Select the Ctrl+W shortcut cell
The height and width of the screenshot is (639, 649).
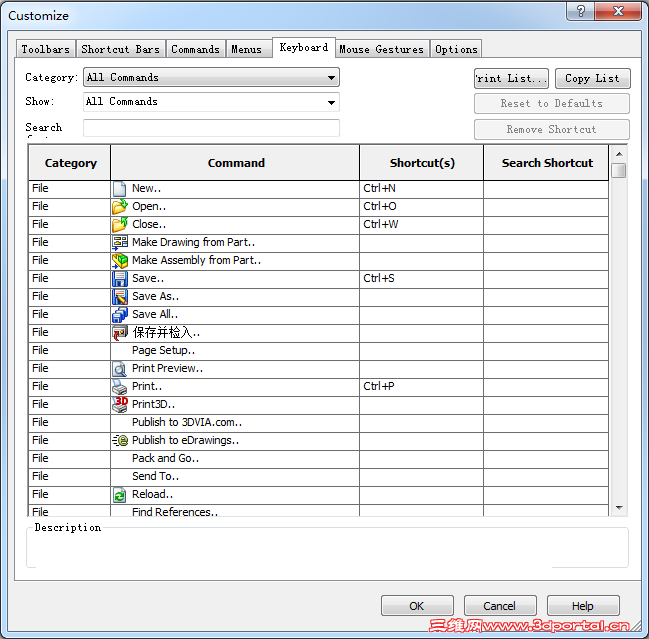(422, 224)
